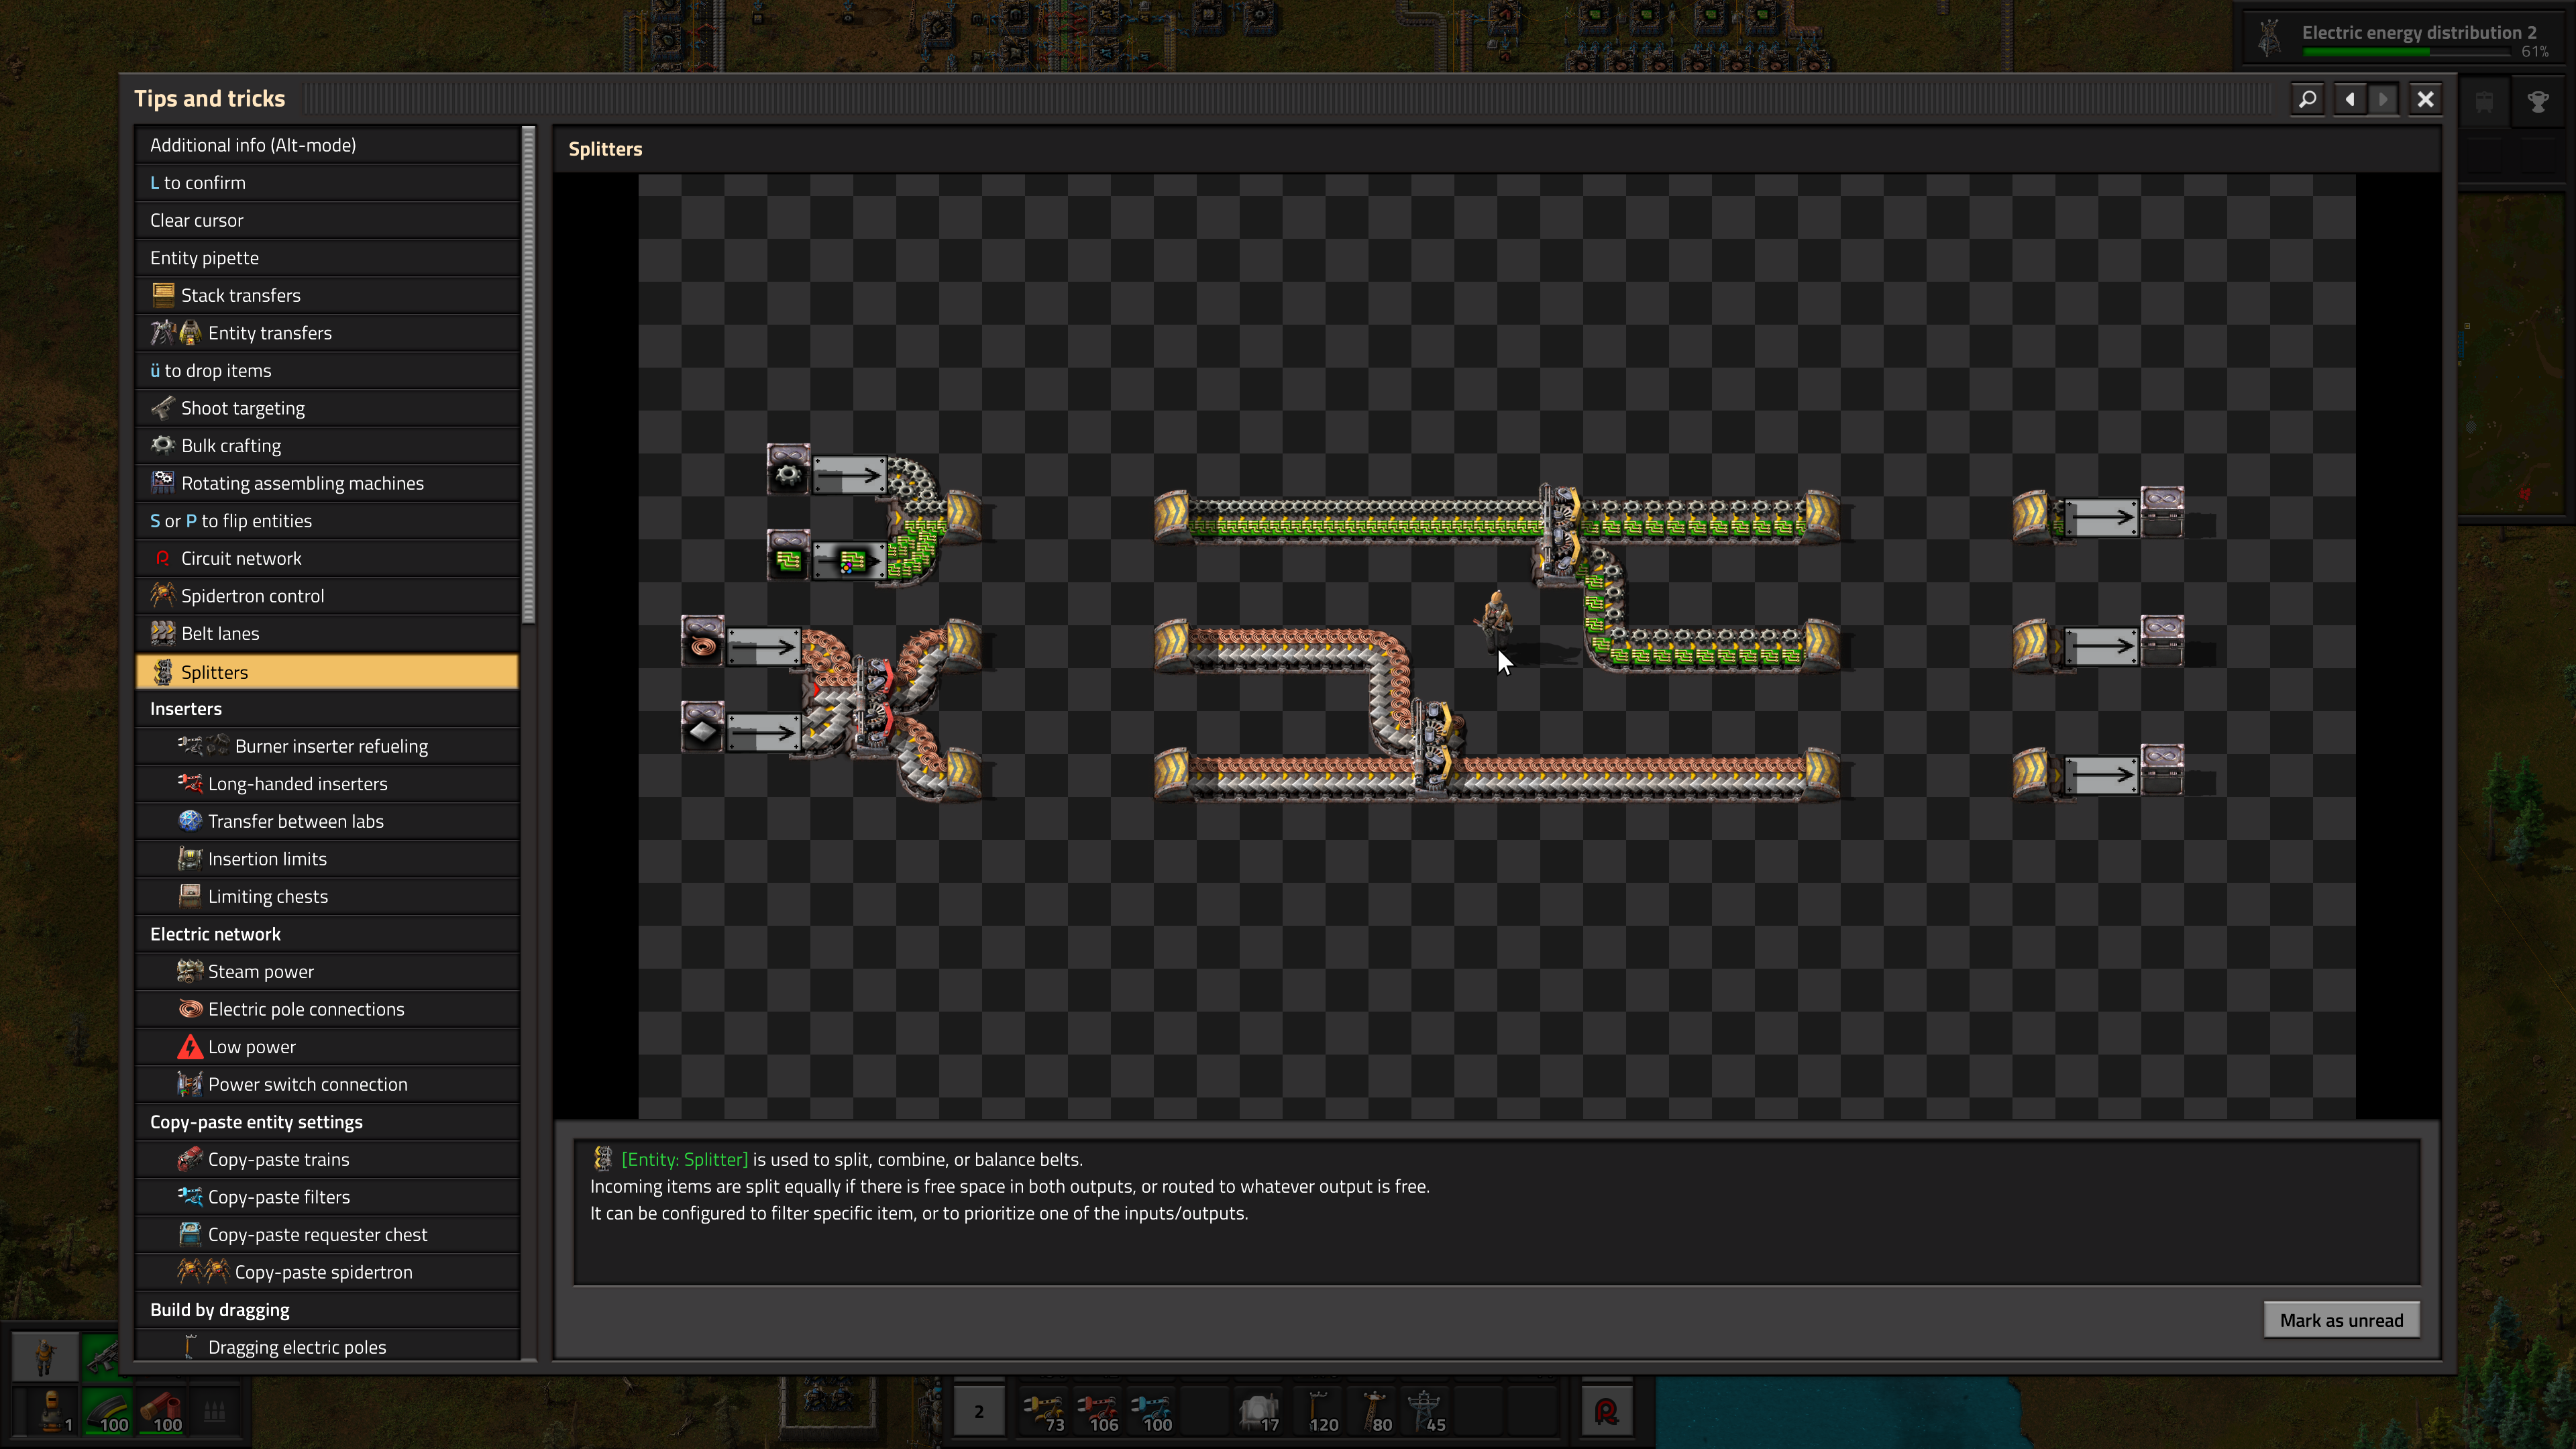The width and height of the screenshot is (2576, 1449).
Task: Open the search magnifier in Tips window
Action: coord(2307,99)
